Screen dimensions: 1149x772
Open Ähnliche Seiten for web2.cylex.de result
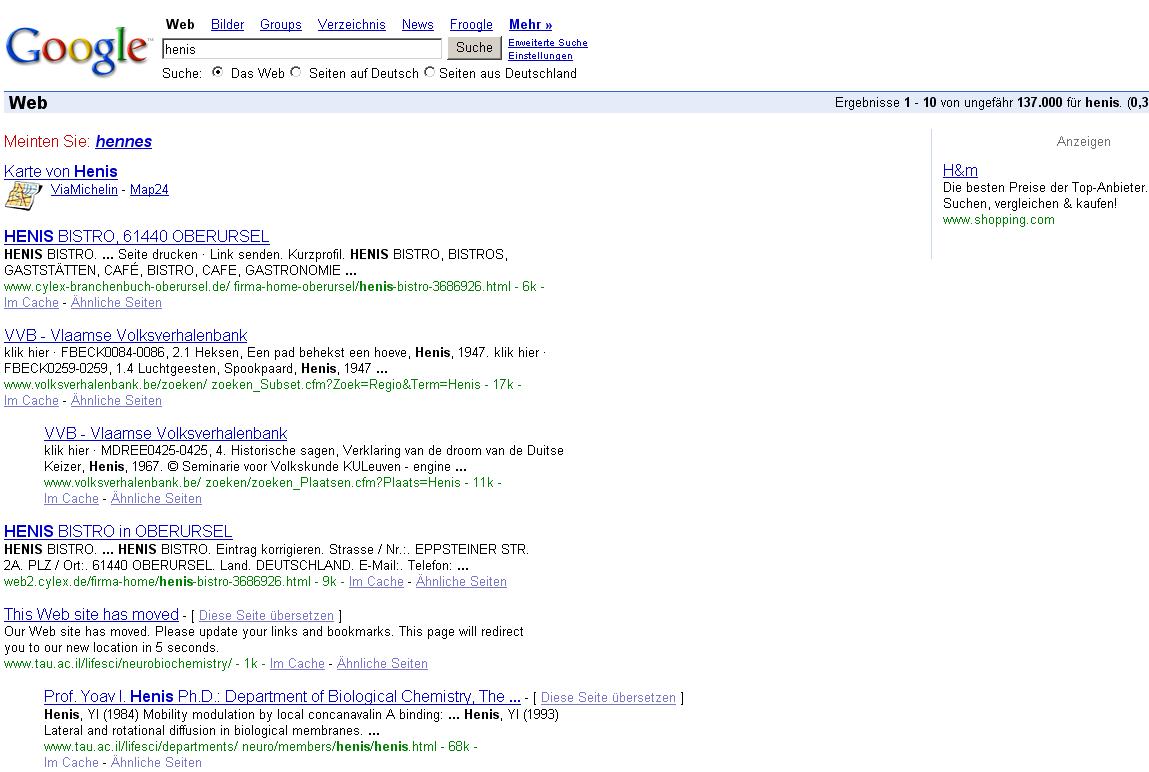[461, 582]
